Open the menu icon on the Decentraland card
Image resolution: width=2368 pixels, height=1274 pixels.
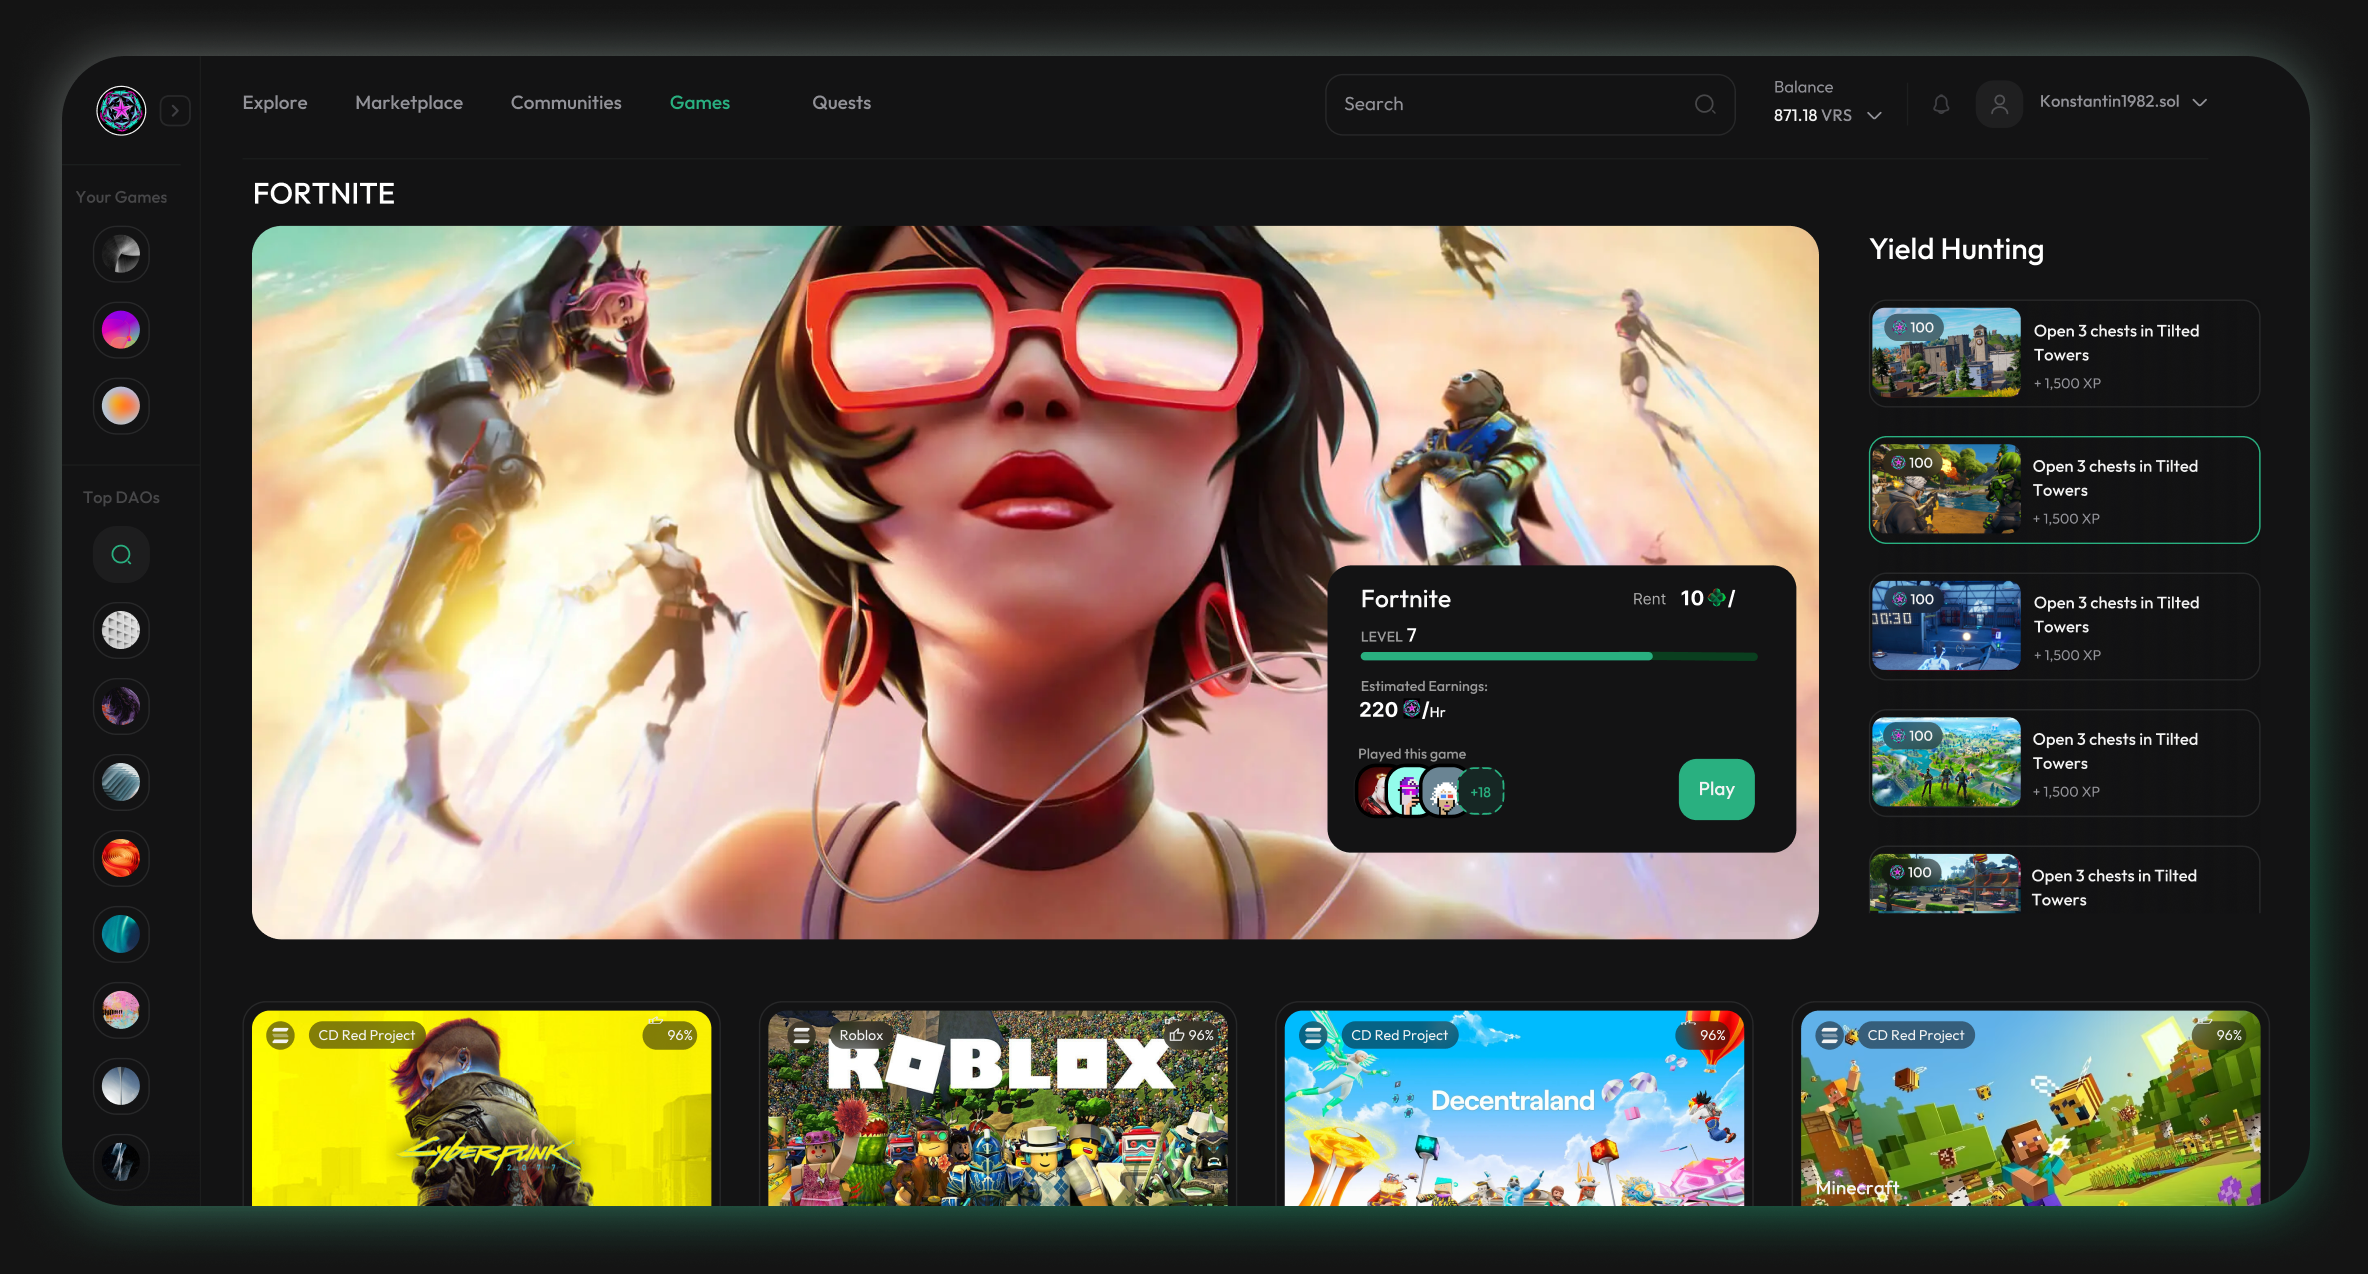click(1313, 1035)
